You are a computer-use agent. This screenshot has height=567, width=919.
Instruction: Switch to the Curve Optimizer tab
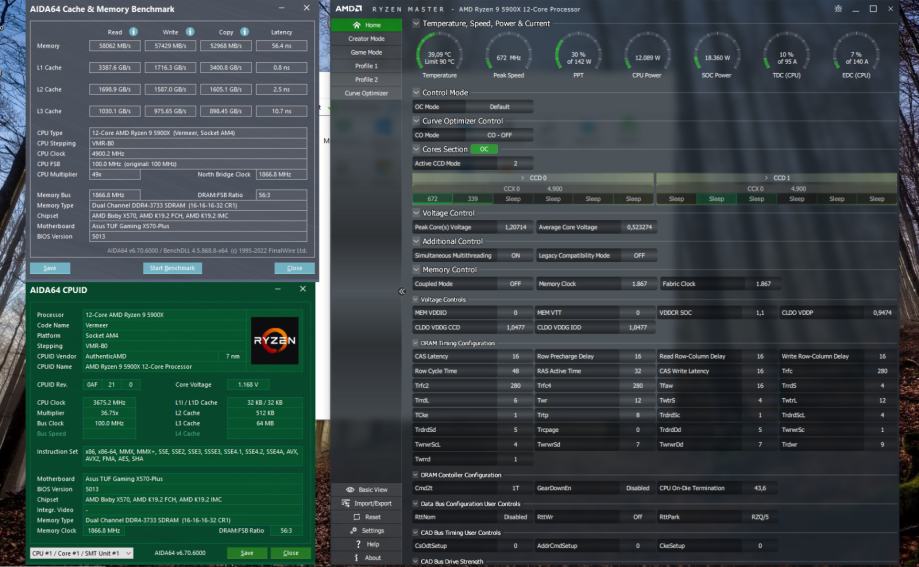point(366,93)
